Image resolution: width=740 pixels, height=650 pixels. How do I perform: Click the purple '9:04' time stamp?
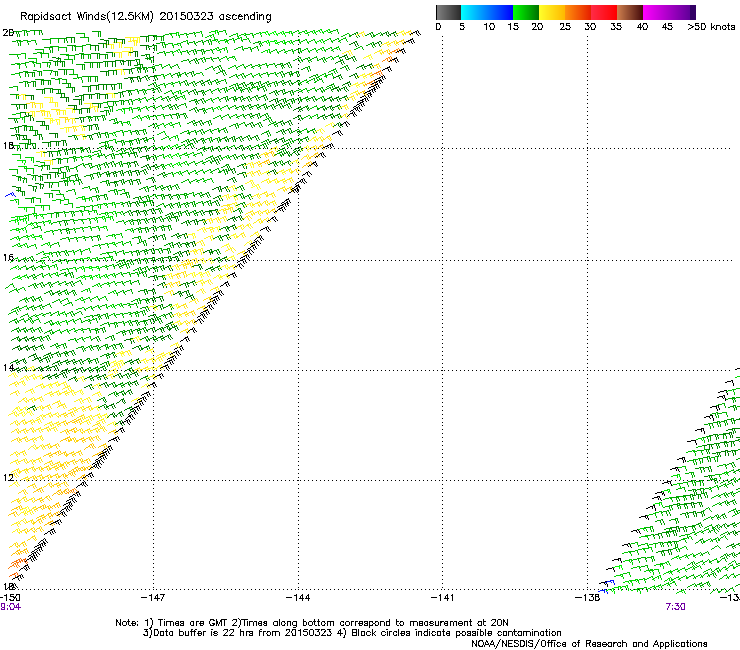(10, 607)
